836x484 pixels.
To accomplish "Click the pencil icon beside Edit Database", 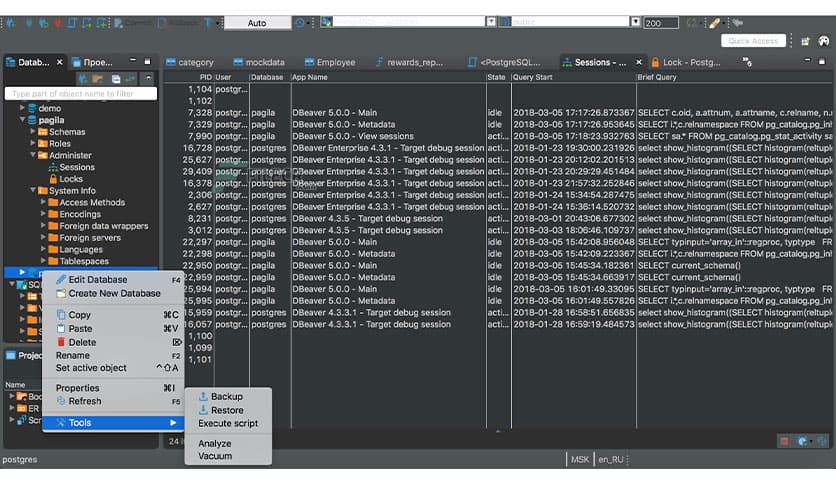I will click(x=61, y=279).
